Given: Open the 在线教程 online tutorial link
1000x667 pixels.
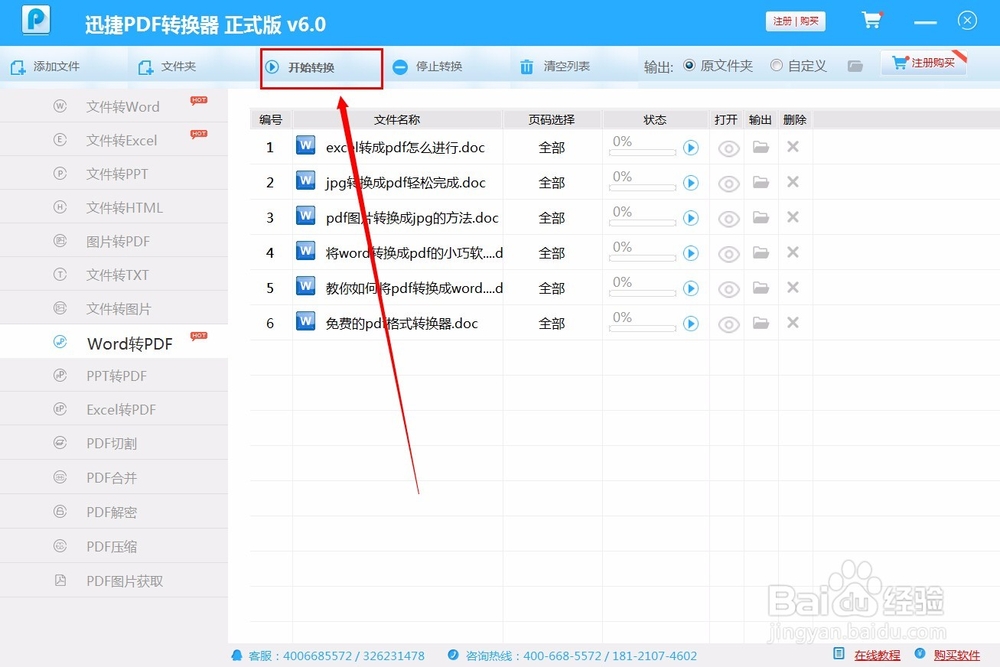Looking at the screenshot, I should pyautogui.click(x=874, y=655).
